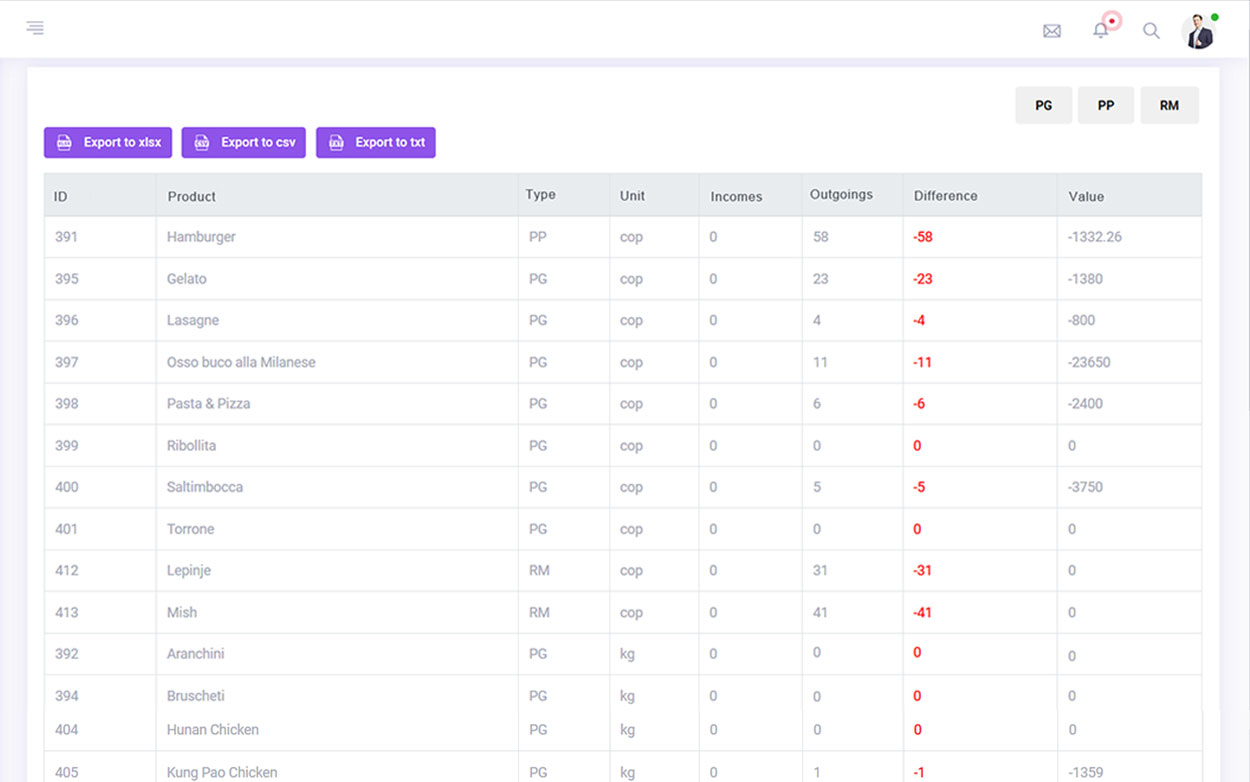Screen dimensions: 1250x782
Task: Click the txt file icon
Action: (x=337, y=143)
